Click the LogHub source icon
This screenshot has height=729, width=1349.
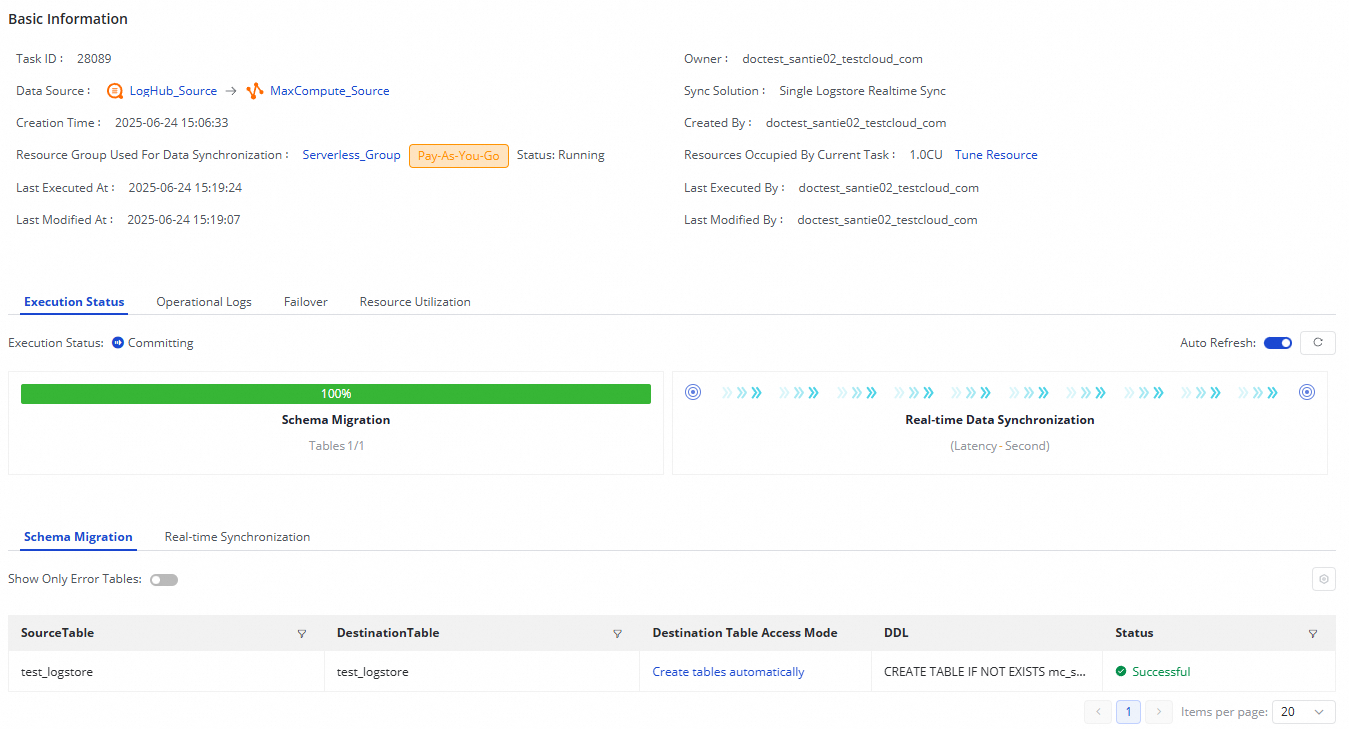(x=115, y=91)
